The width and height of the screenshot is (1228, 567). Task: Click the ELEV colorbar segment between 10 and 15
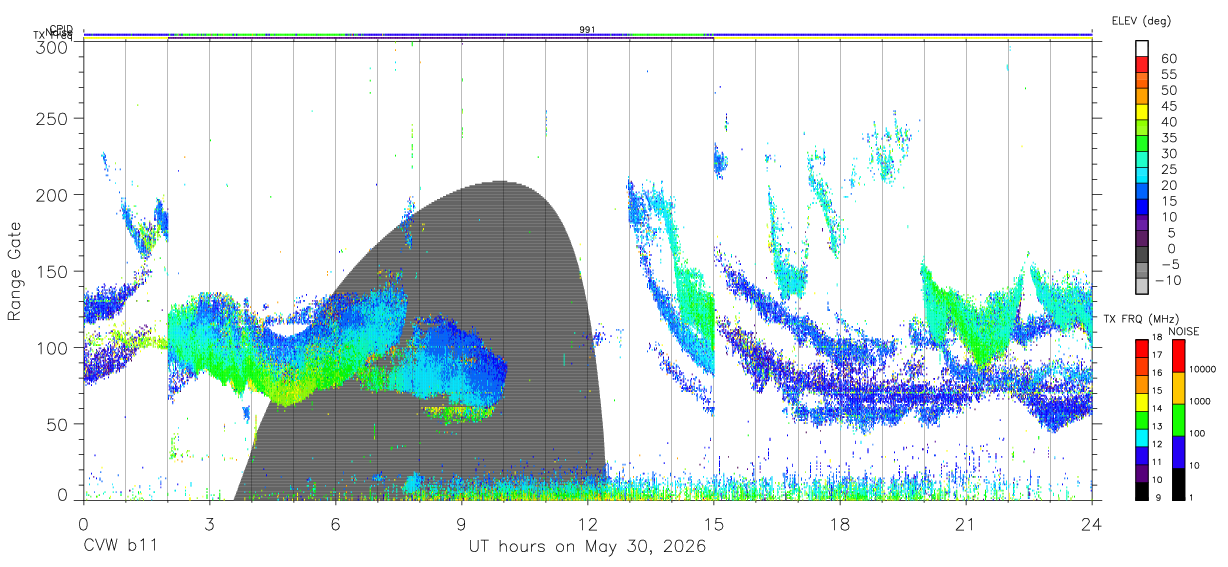[x=1142, y=209]
